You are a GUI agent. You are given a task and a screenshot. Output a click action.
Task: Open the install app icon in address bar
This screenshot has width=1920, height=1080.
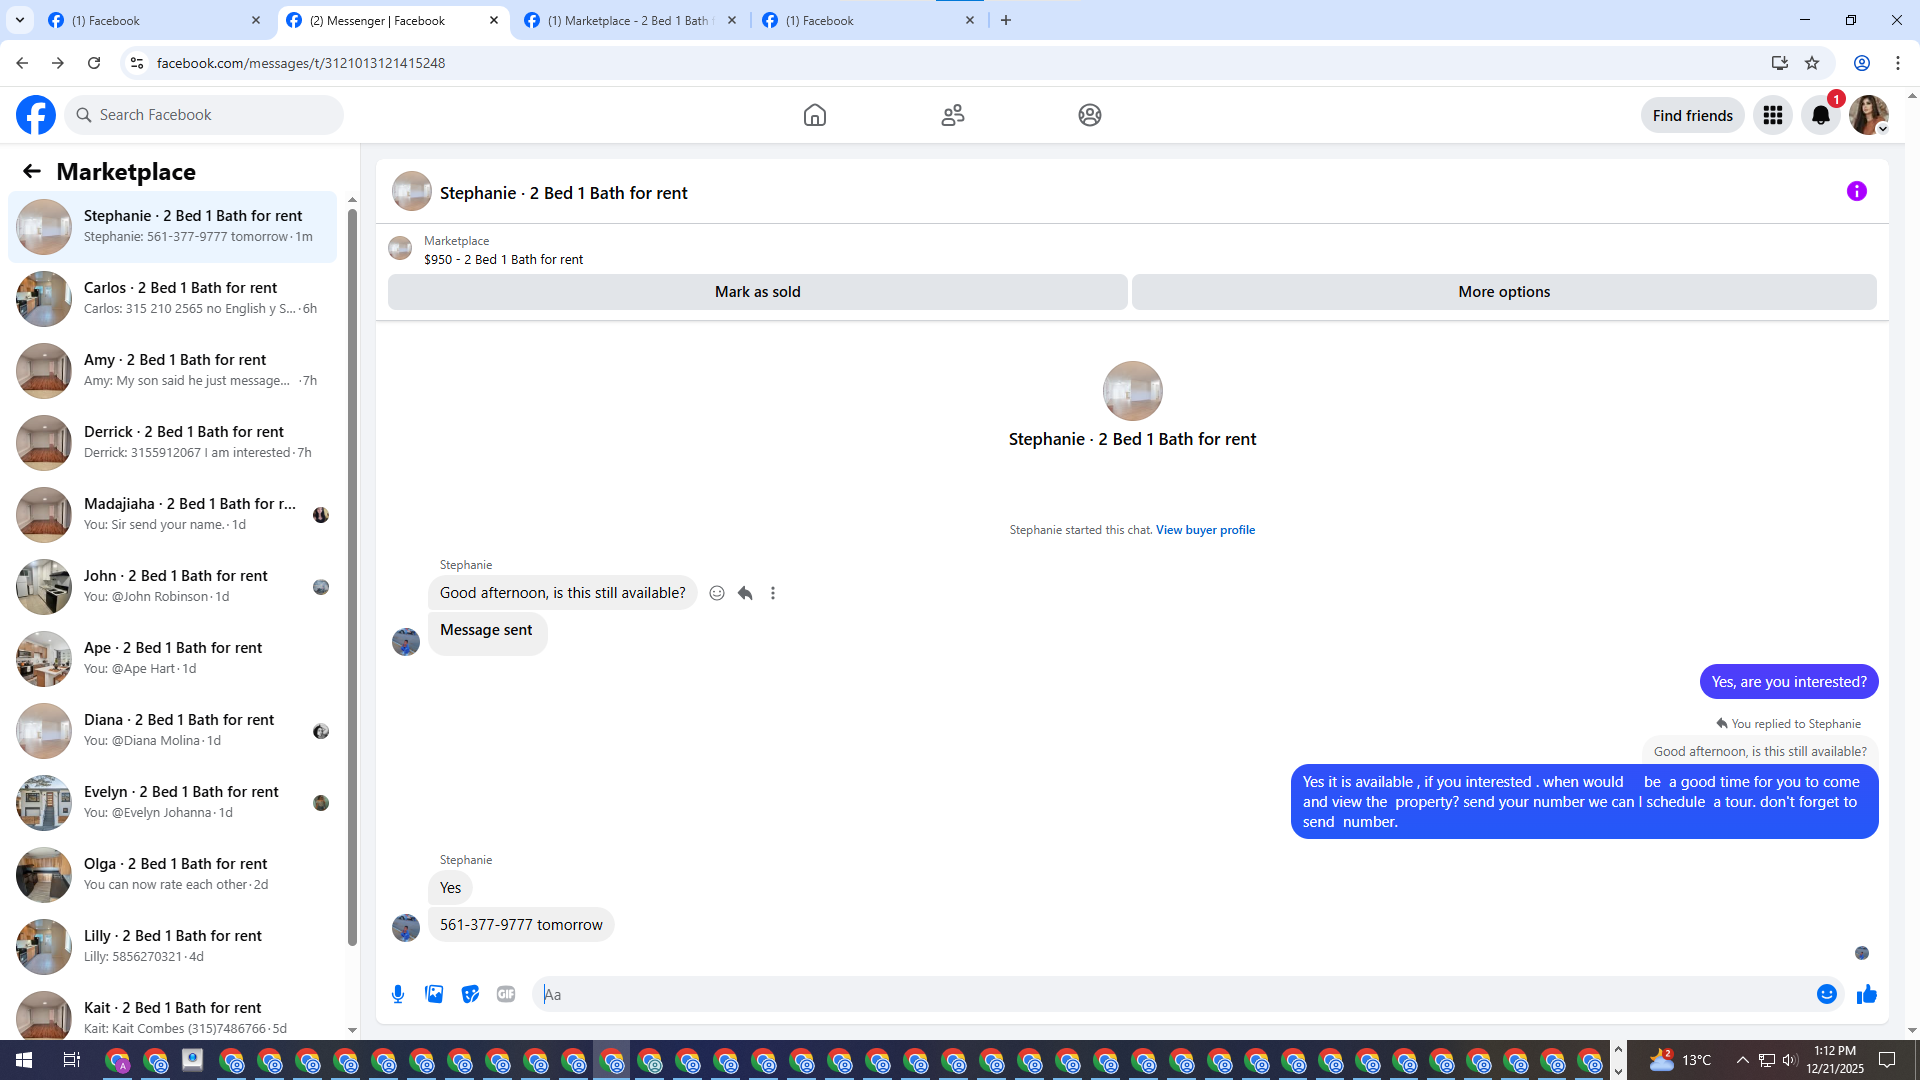(1780, 63)
